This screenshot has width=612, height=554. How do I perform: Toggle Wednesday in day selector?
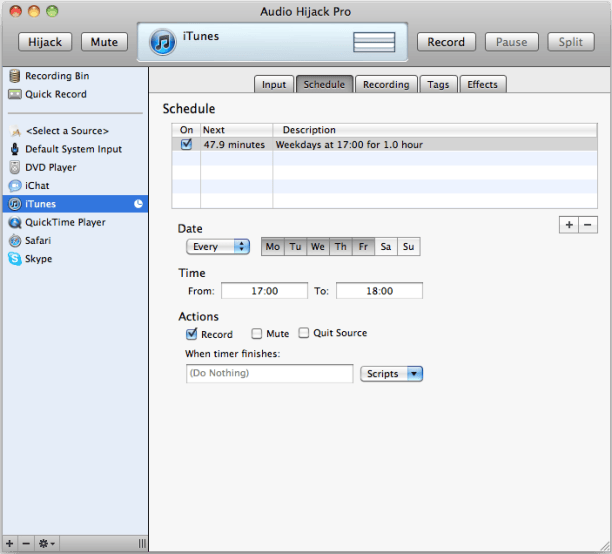(x=318, y=246)
